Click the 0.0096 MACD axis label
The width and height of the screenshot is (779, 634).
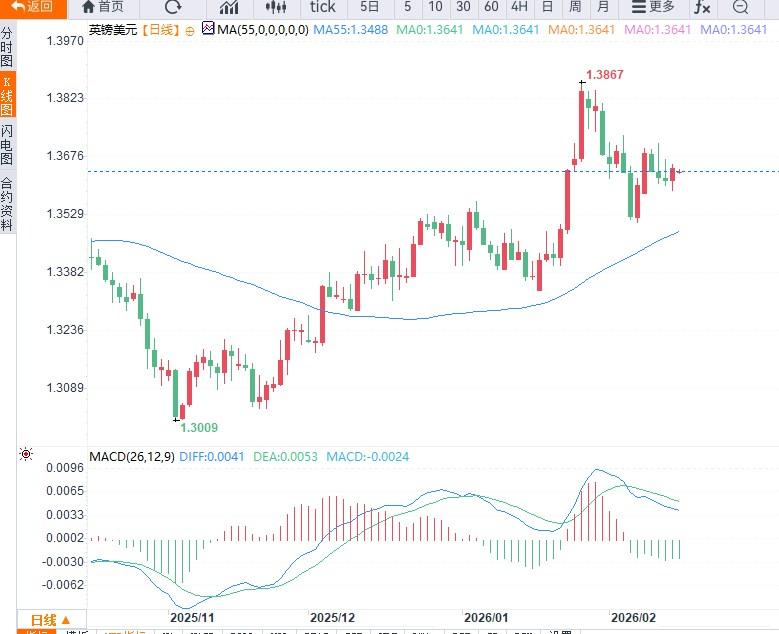point(65,468)
